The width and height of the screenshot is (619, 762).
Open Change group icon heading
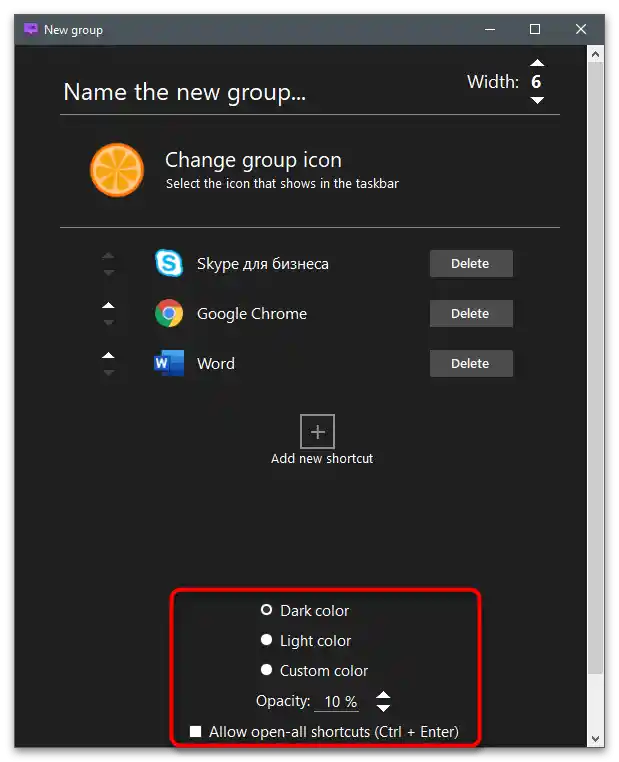(x=253, y=160)
